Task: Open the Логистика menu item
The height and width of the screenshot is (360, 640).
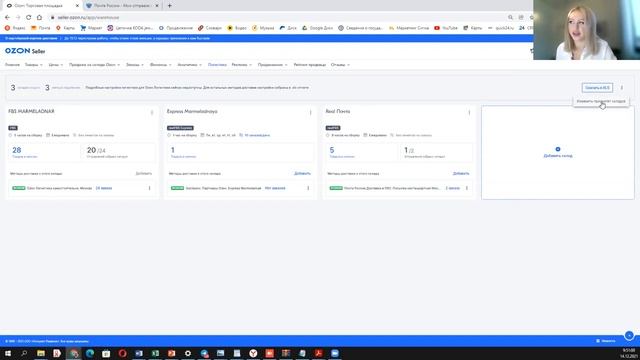Action: (217, 65)
